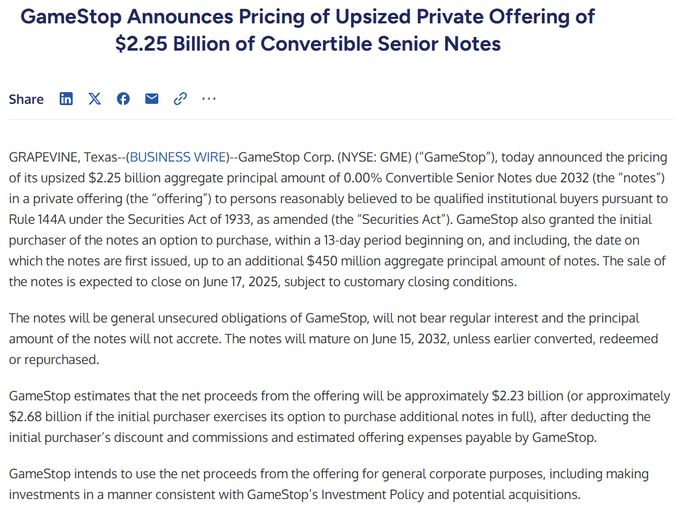This screenshot has width=680, height=512.
Task: Click the '$2.23 billion' net proceeds figure
Action: [527, 396]
